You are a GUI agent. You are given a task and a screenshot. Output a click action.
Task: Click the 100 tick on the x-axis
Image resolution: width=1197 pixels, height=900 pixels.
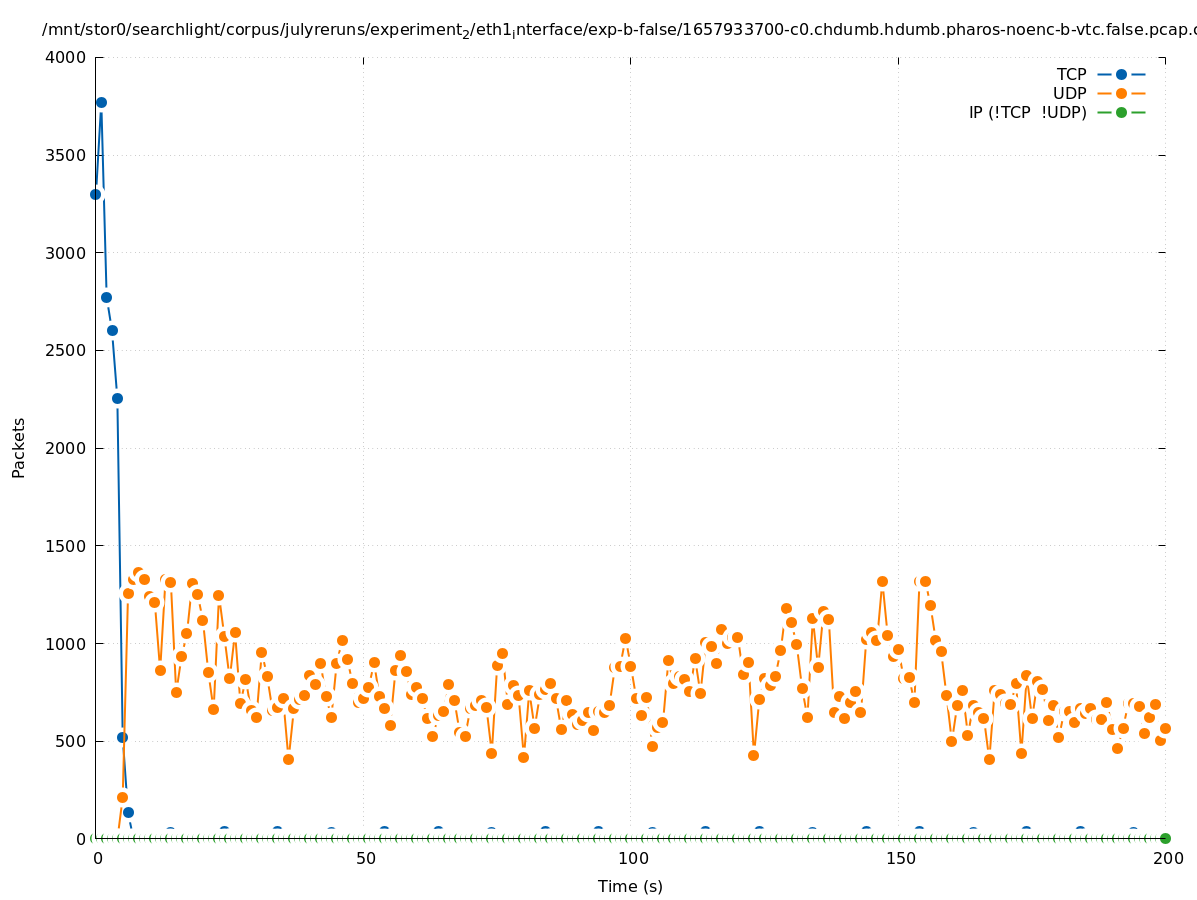632,859
